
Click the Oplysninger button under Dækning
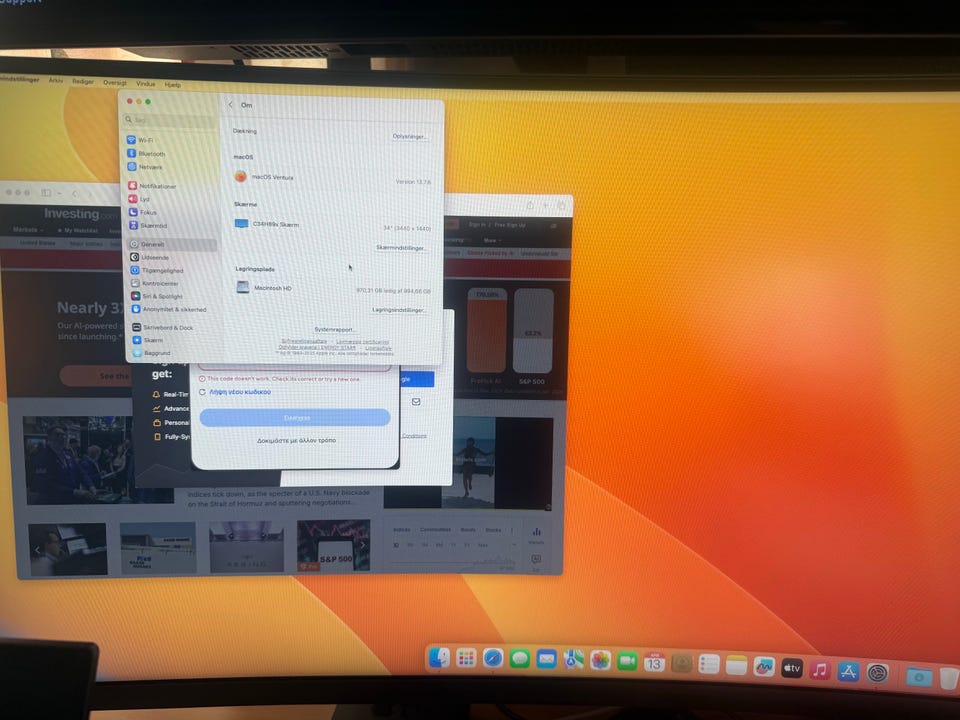pos(410,136)
